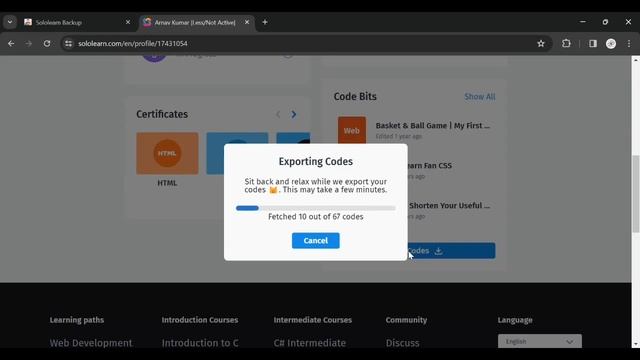Image resolution: width=640 pixels, height=360 pixels.
Task: Go forward to the next page
Action: click(29, 43)
